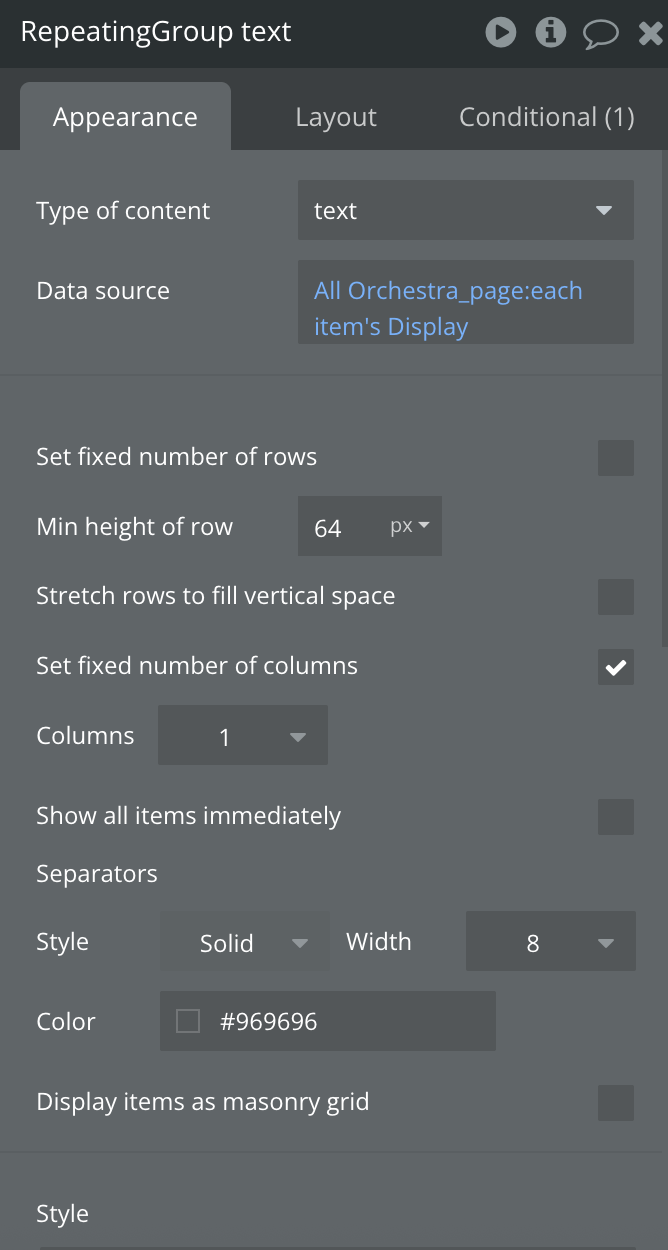Click the Min height of row field
Image resolution: width=668 pixels, height=1250 pixels.
pos(336,528)
